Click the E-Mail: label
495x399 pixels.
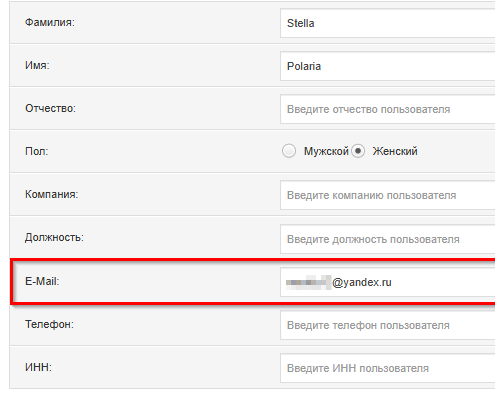(x=42, y=281)
